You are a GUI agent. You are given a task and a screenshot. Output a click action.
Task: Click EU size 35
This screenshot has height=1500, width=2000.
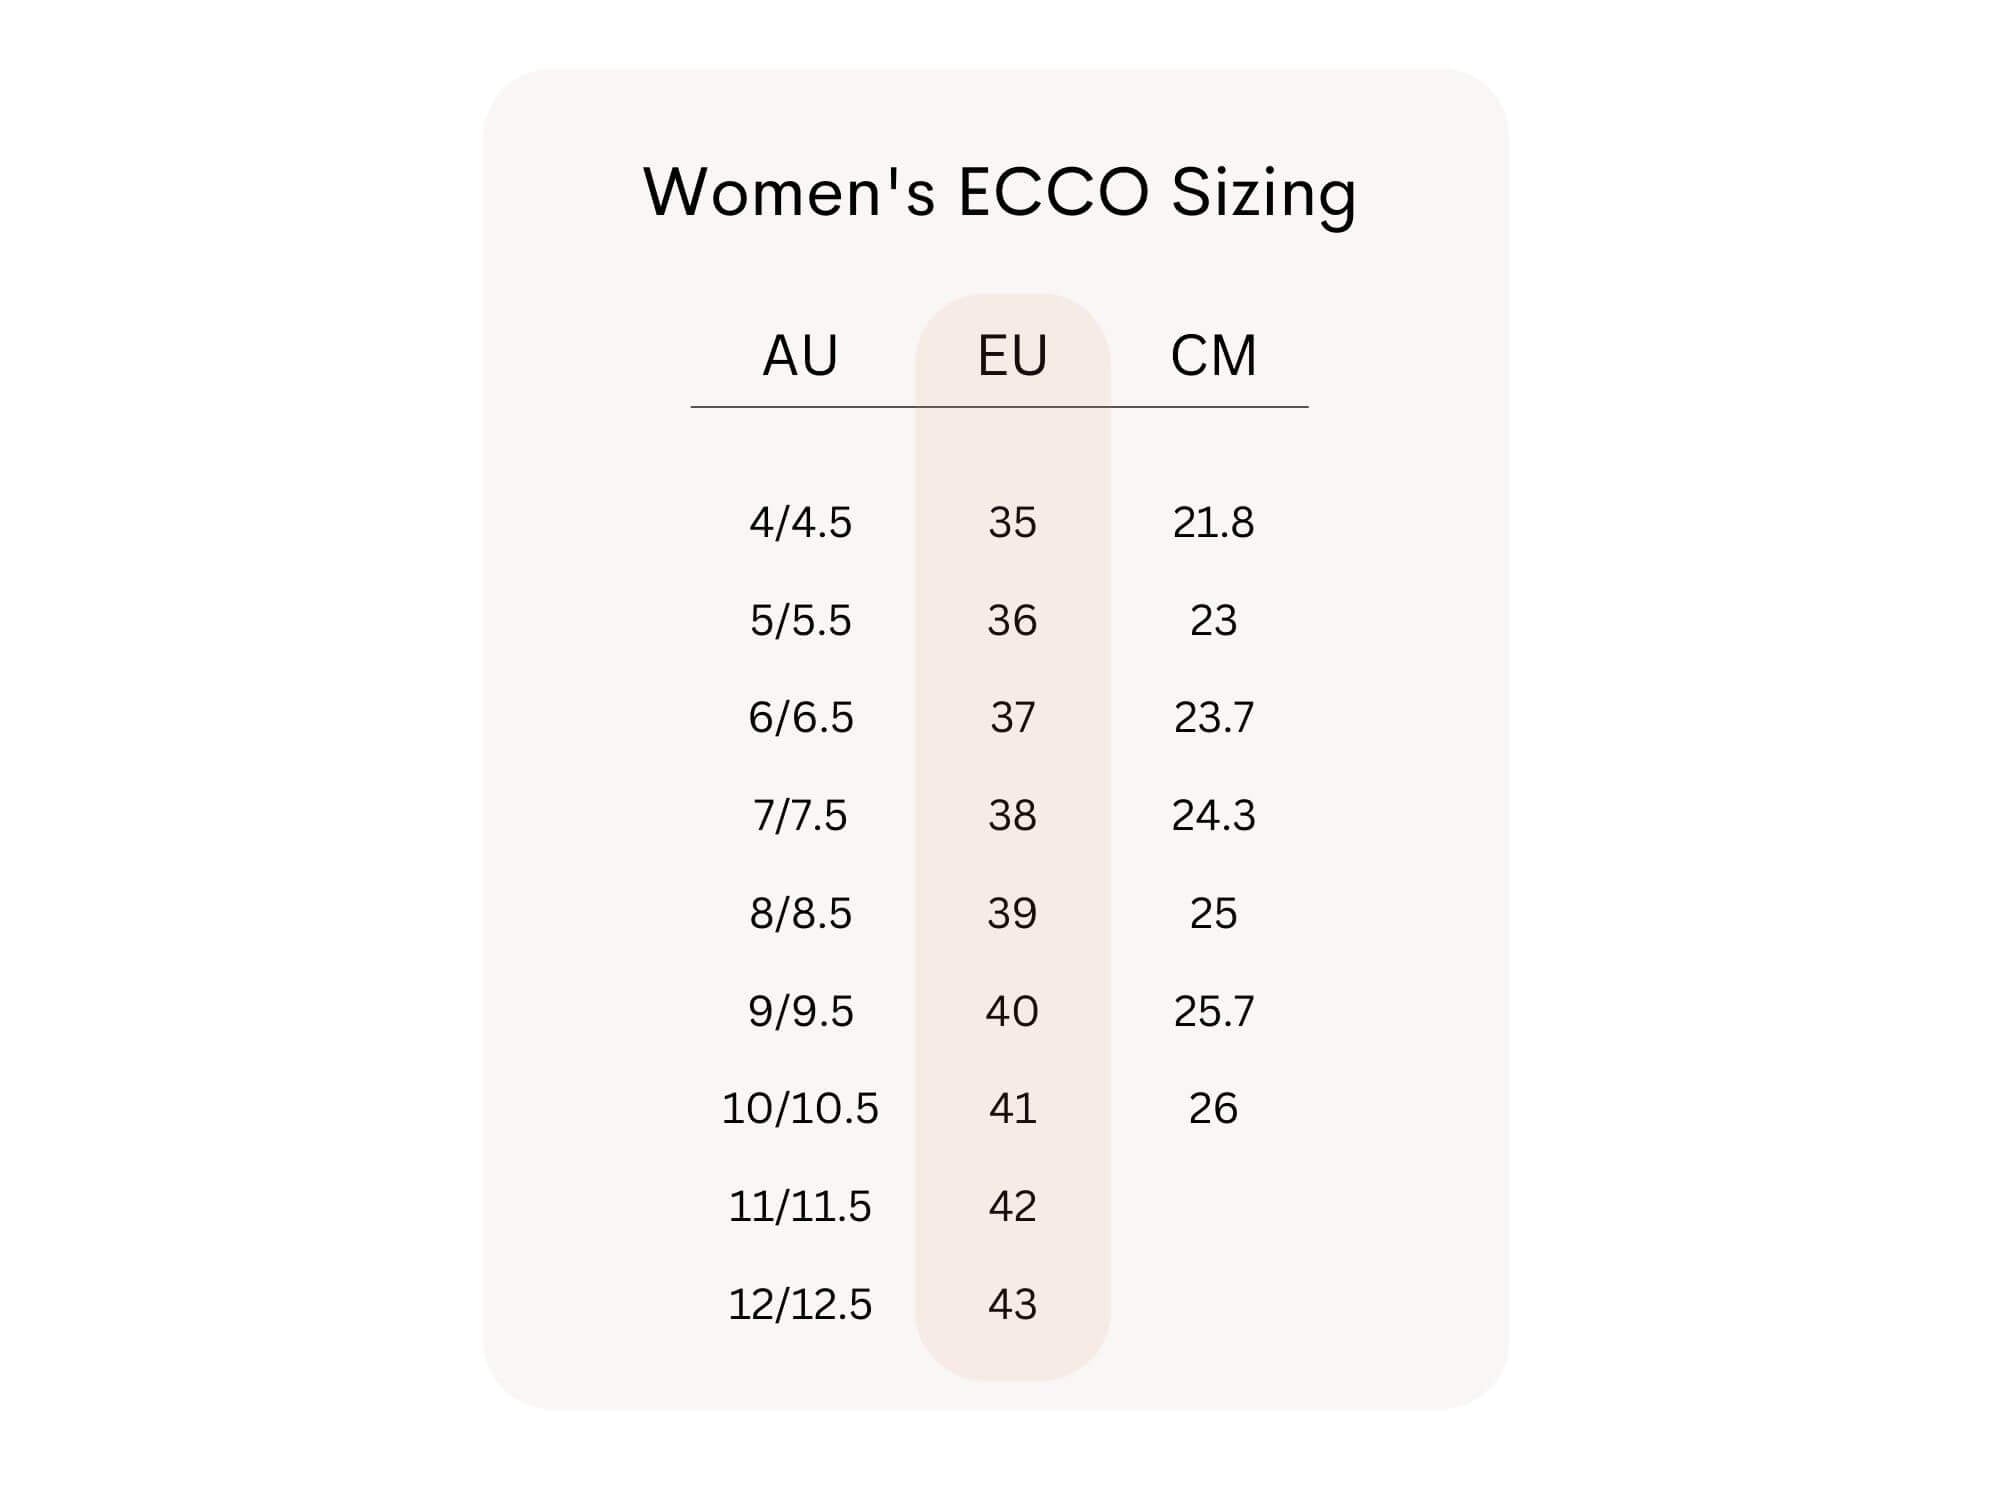(x=1012, y=523)
